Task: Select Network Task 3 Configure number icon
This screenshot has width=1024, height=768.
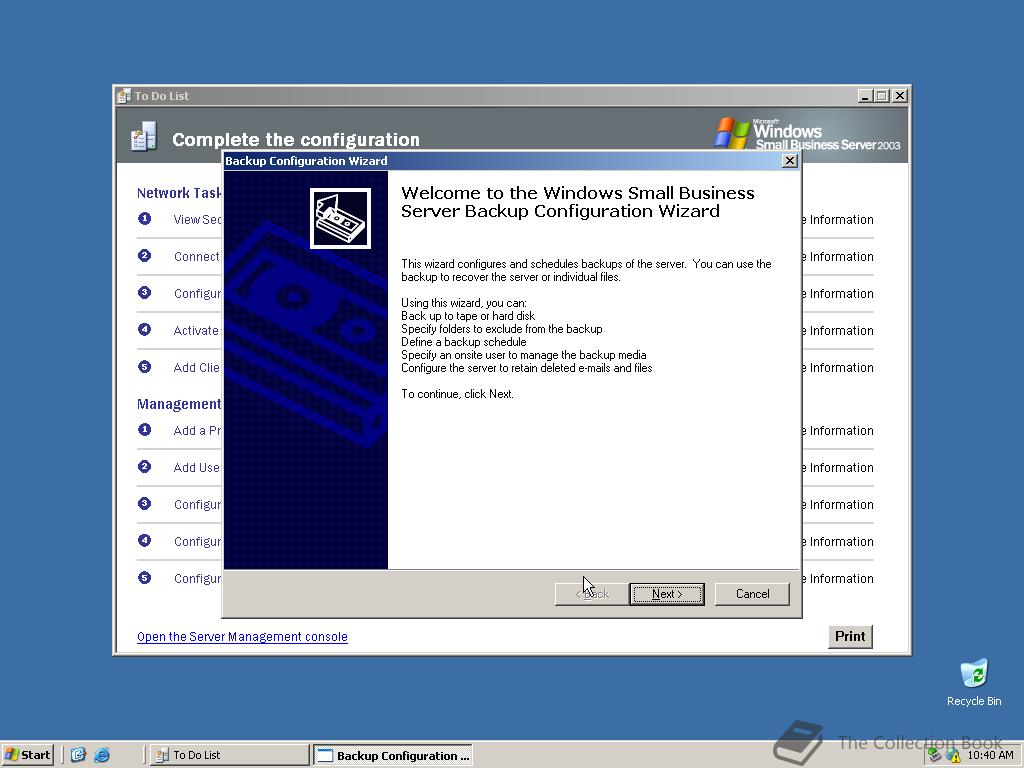Action: [144, 293]
